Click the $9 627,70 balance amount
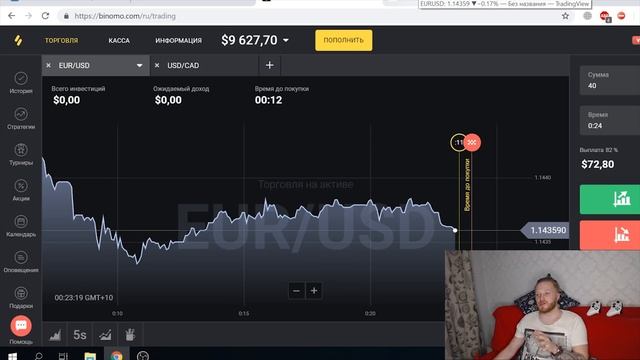This screenshot has height=360, width=640. (249, 40)
